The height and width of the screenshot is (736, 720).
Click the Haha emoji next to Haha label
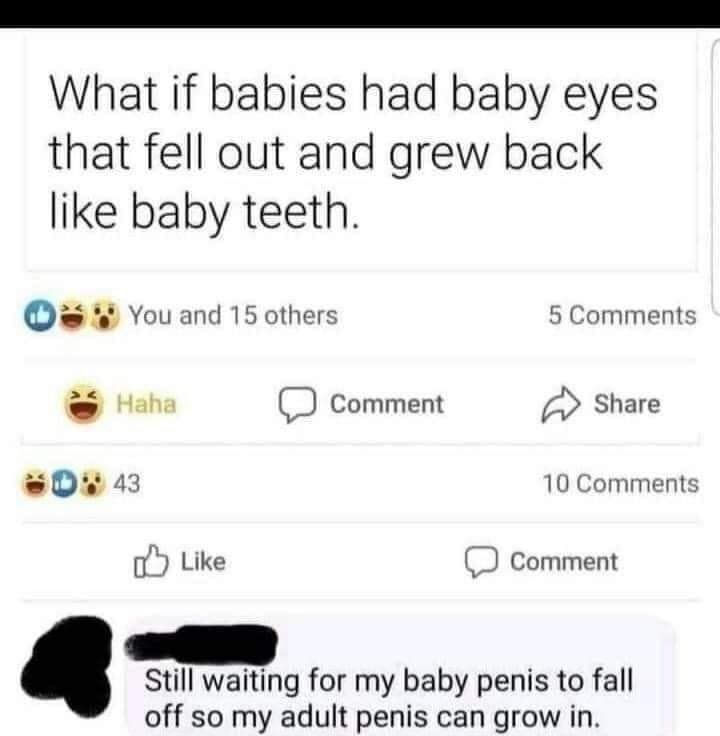85,404
